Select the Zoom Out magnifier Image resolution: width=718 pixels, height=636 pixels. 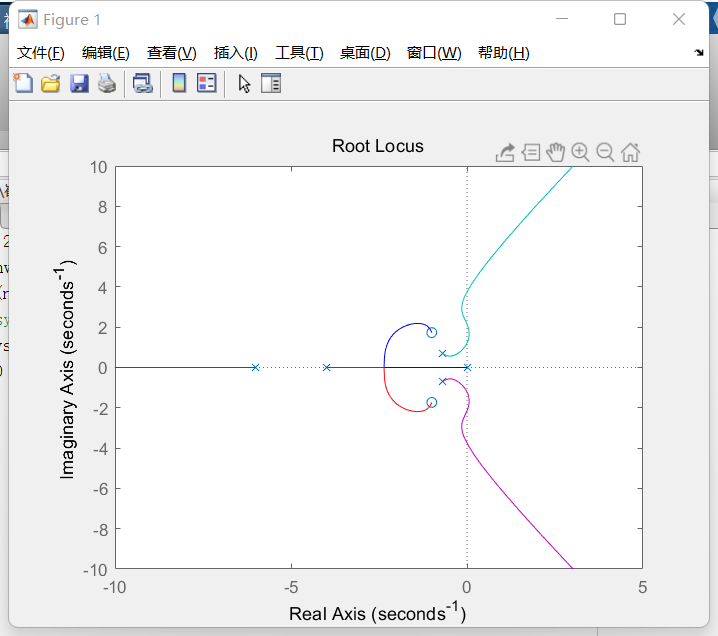pos(605,152)
